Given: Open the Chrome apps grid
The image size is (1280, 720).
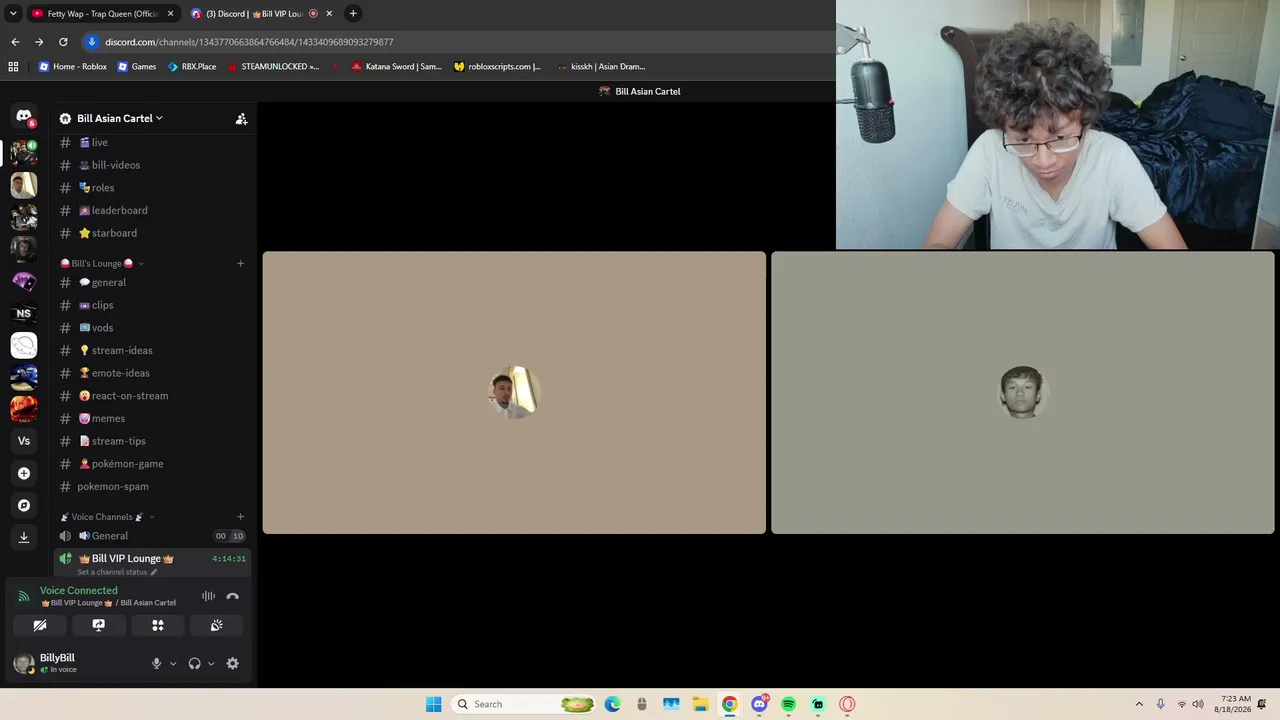Looking at the screenshot, I should [x=13, y=67].
